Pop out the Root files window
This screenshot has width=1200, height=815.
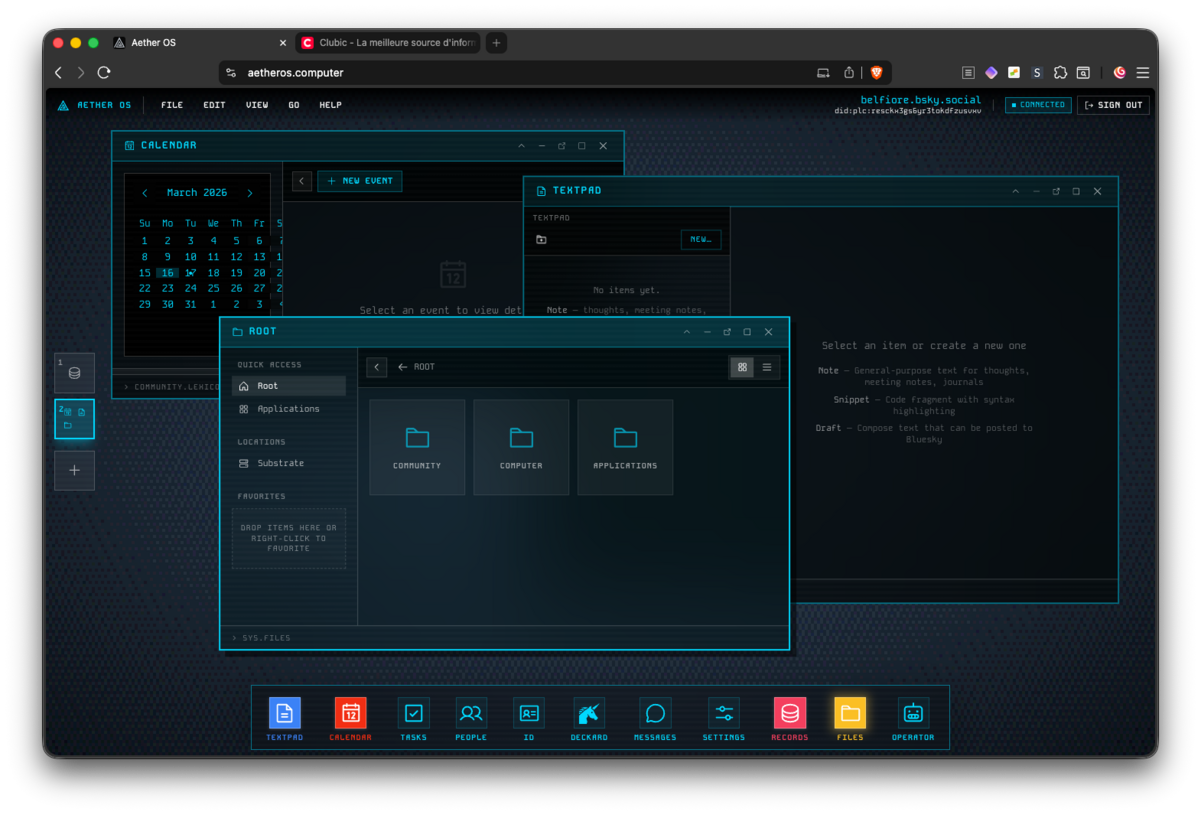[x=727, y=332]
